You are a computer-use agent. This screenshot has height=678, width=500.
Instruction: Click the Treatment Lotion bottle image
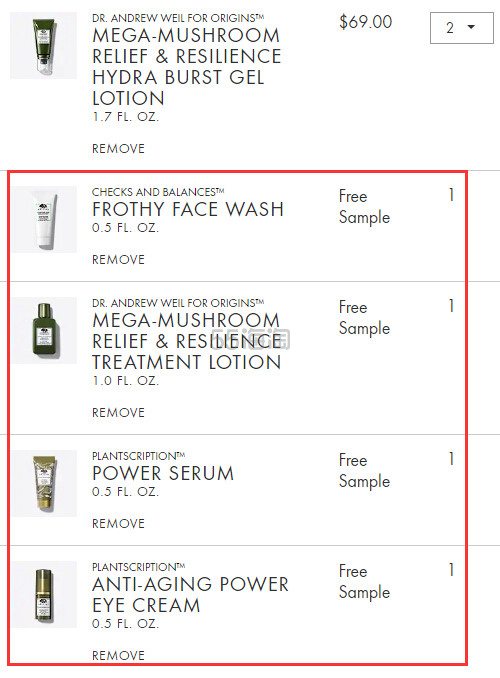click(43, 330)
